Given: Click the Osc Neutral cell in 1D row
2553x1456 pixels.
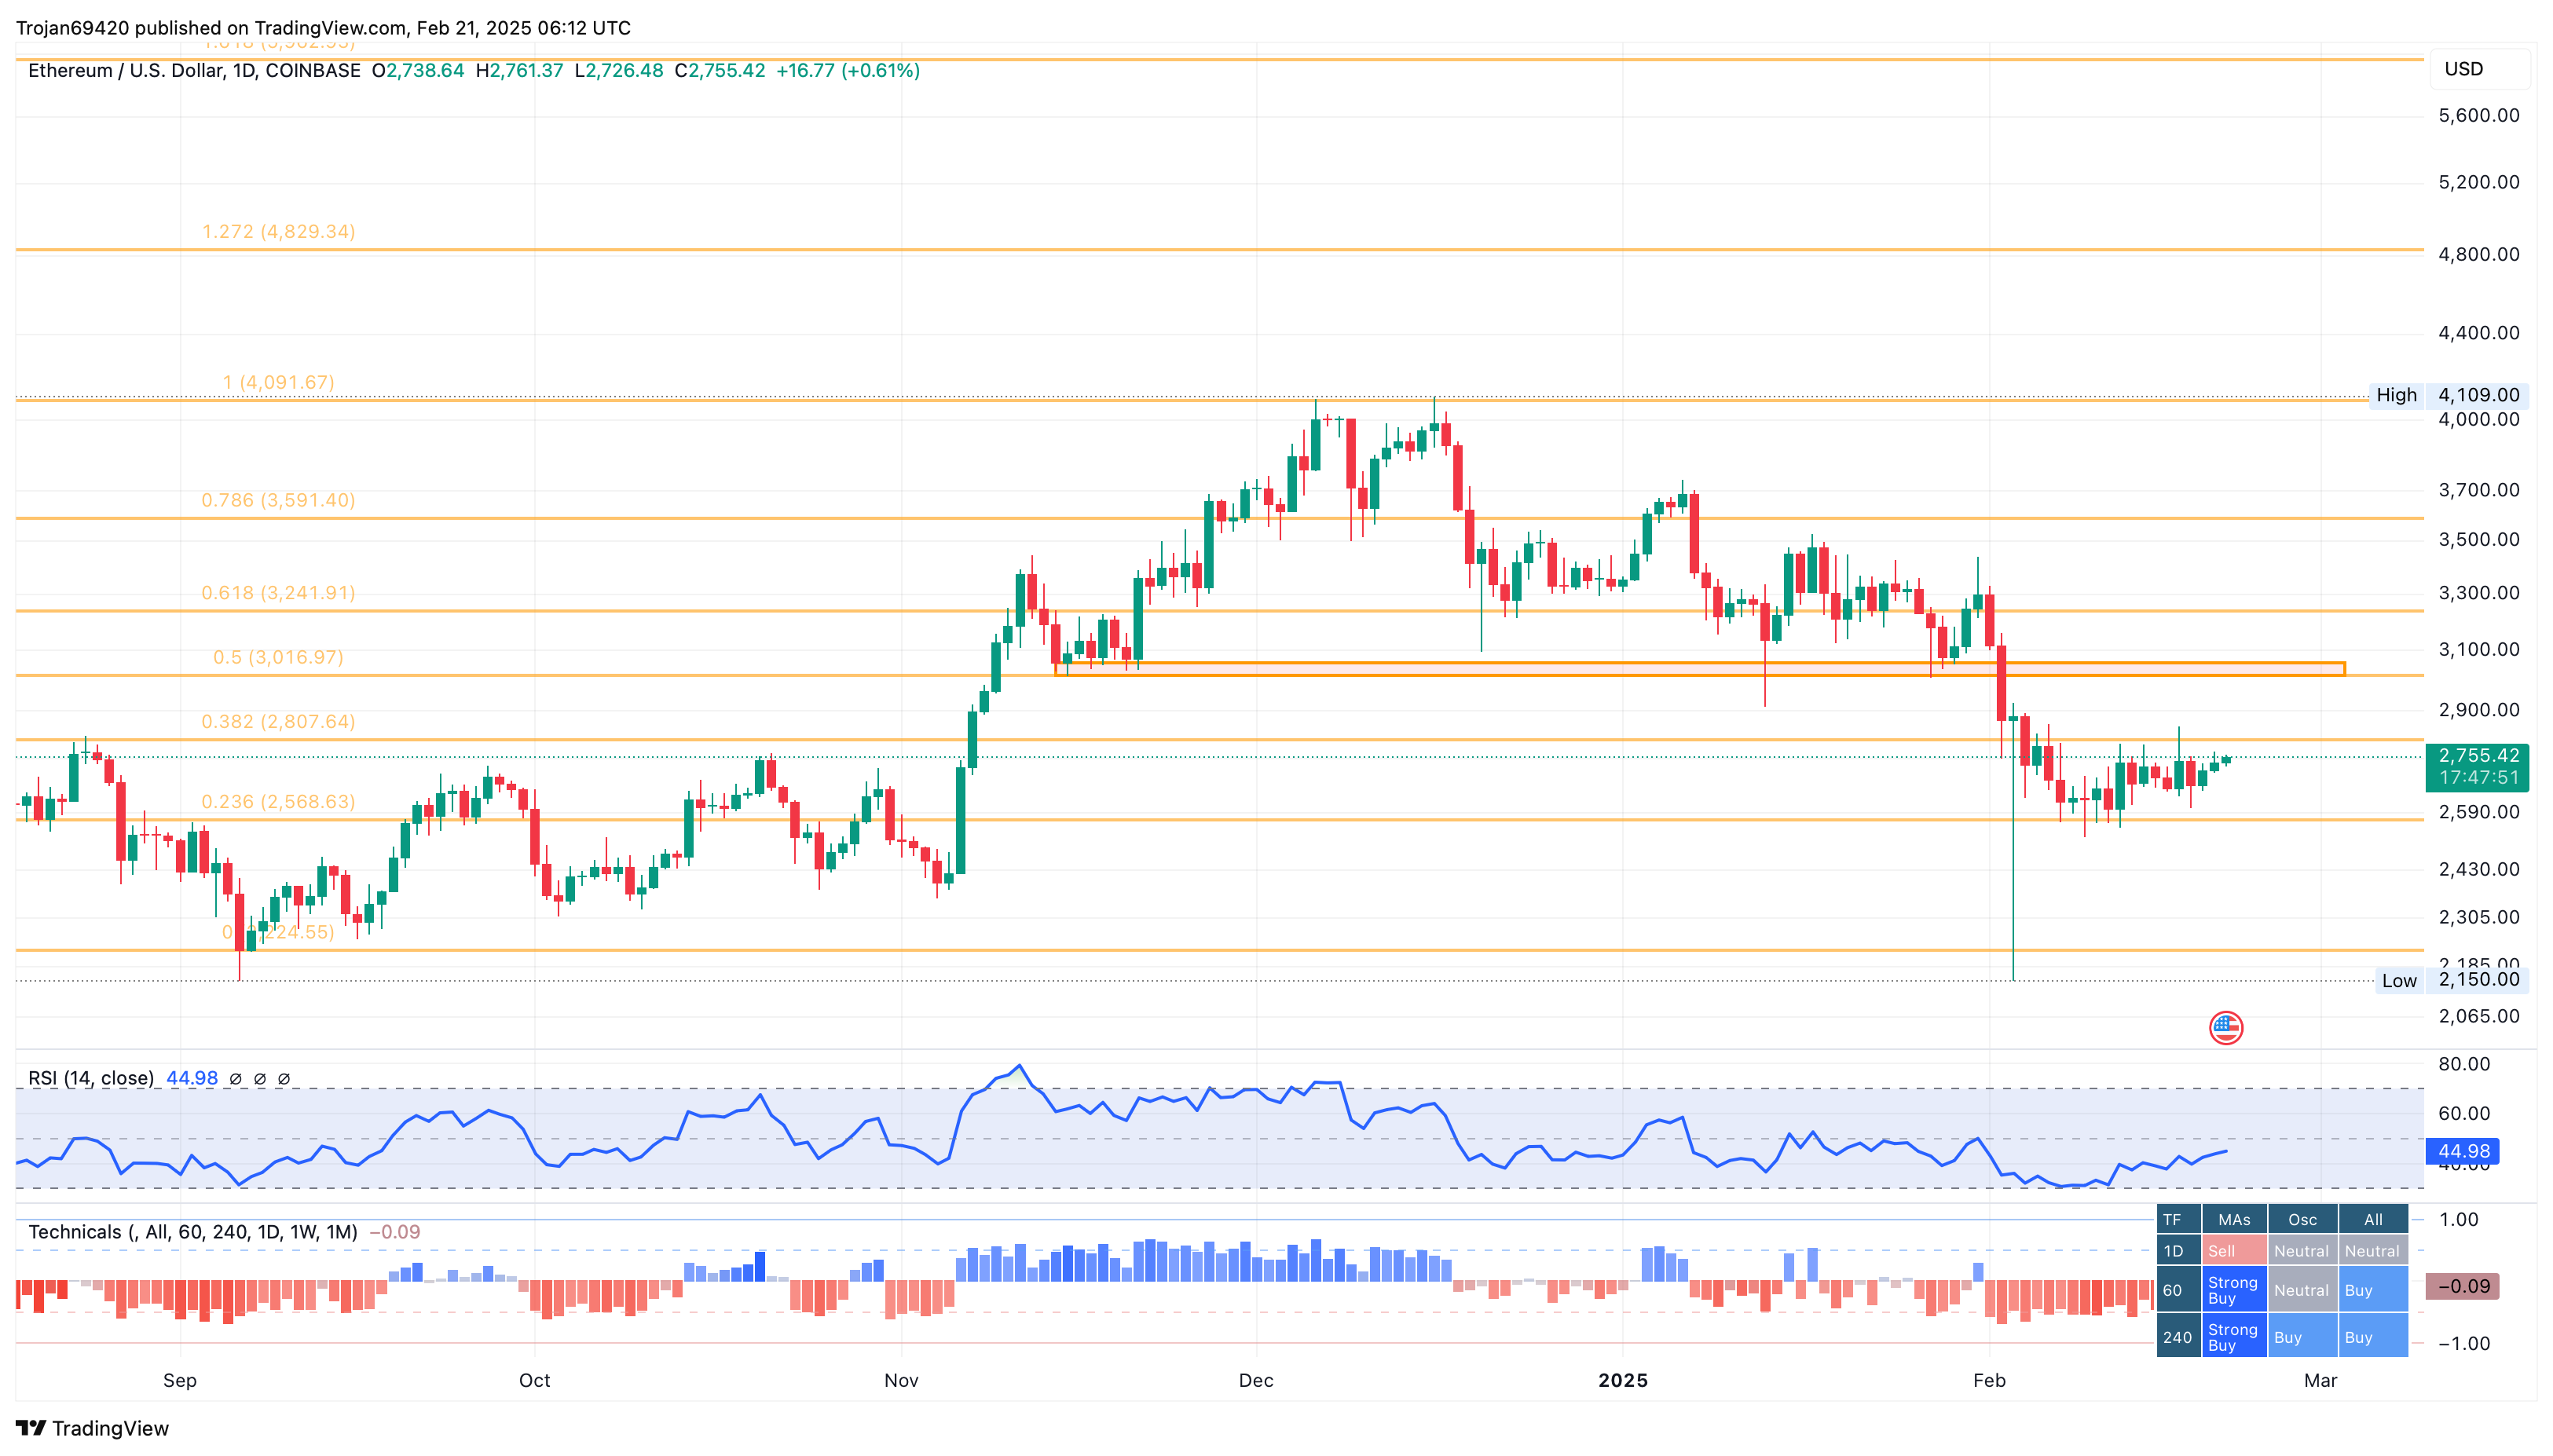Looking at the screenshot, I should click(2302, 1251).
